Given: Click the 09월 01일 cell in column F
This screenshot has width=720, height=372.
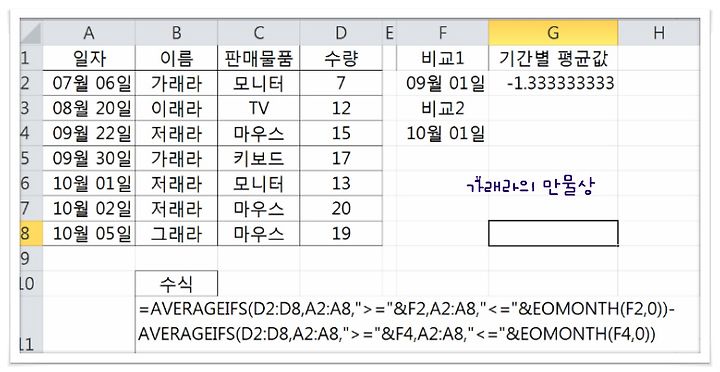Looking at the screenshot, I should pos(443,83).
